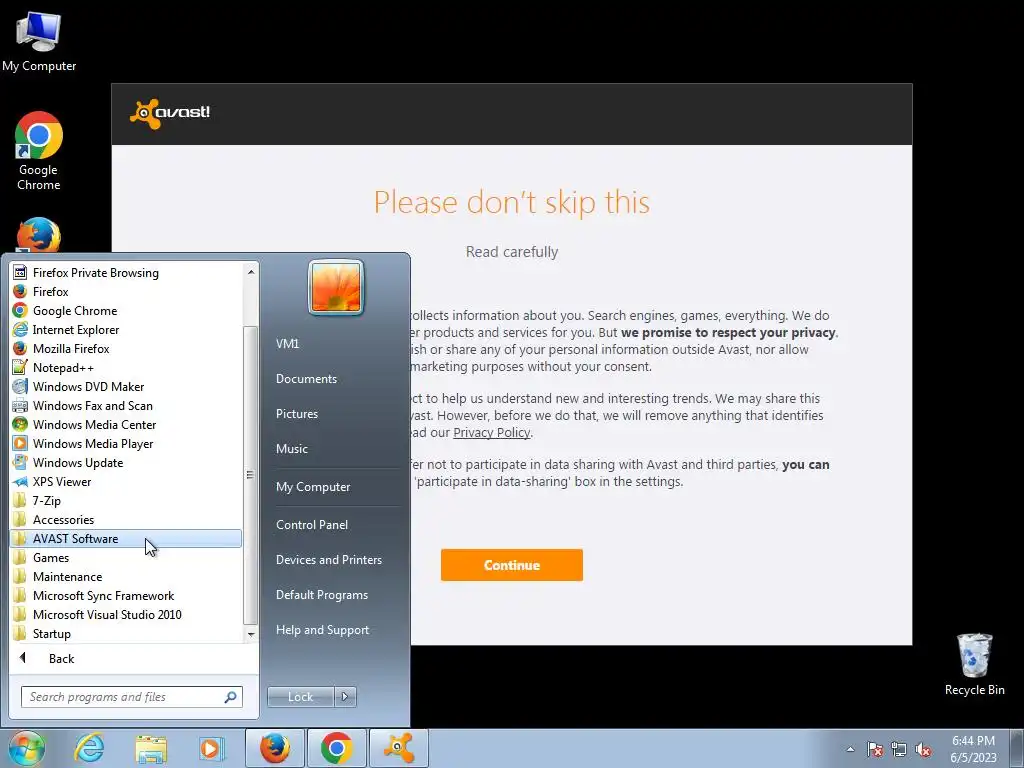Open Windows Explorer from the taskbar
Viewport: 1024px width, 768px height.
pos(151,748)
